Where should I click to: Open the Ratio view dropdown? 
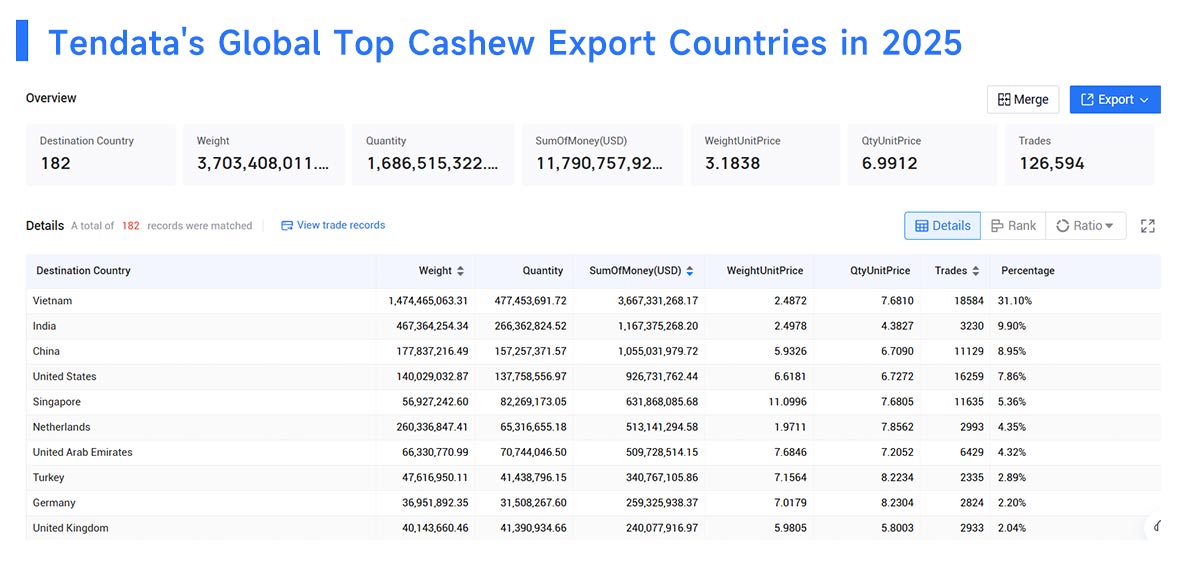pyautogui.click(x=1085, y=226)
